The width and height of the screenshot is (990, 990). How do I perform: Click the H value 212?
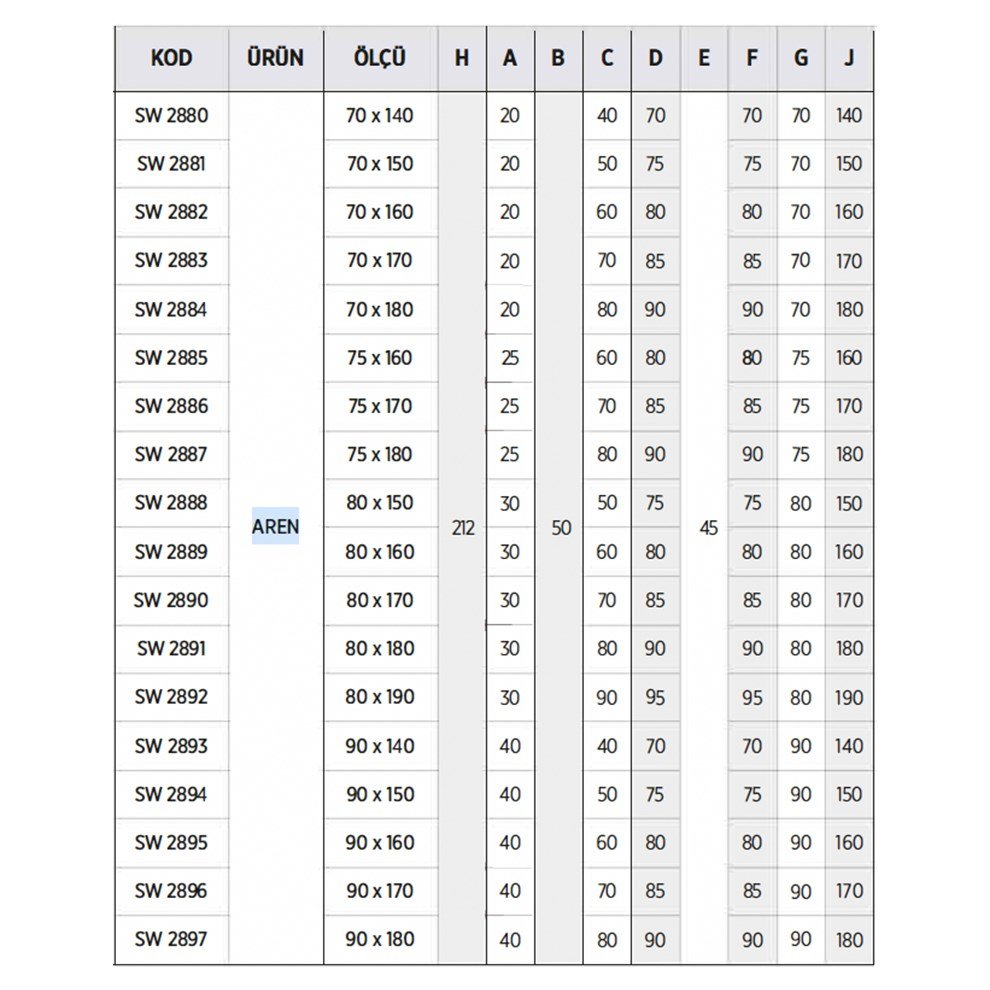(x=462, y=528)
